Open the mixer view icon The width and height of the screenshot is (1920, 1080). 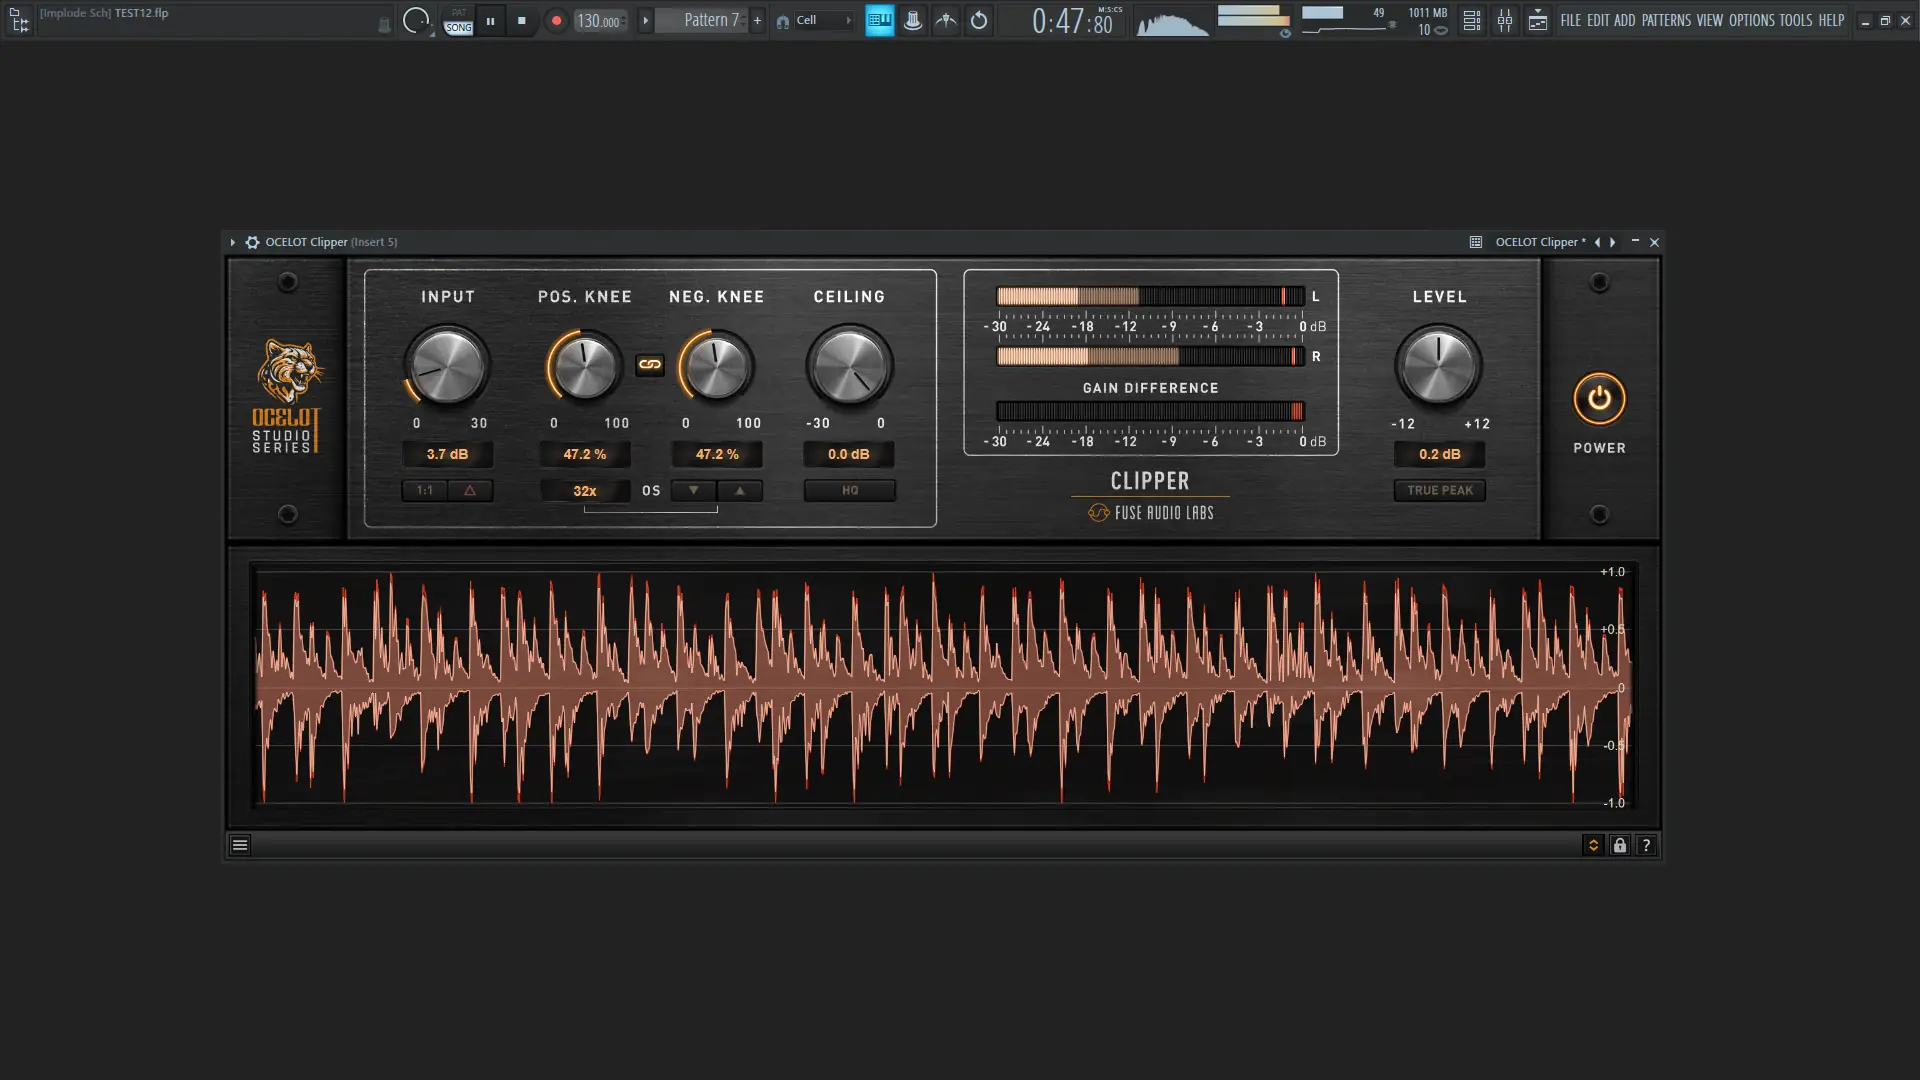pos(1504,20)
